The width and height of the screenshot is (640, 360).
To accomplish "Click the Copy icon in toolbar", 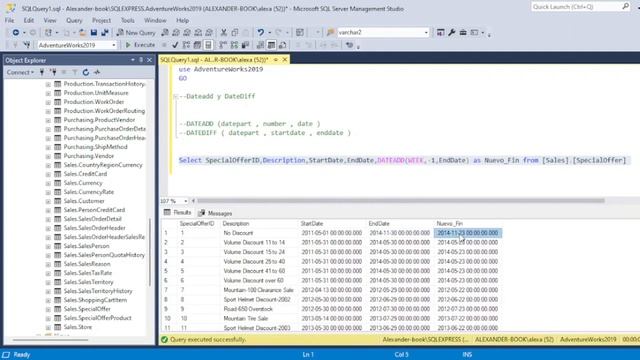I will [235, 33].
